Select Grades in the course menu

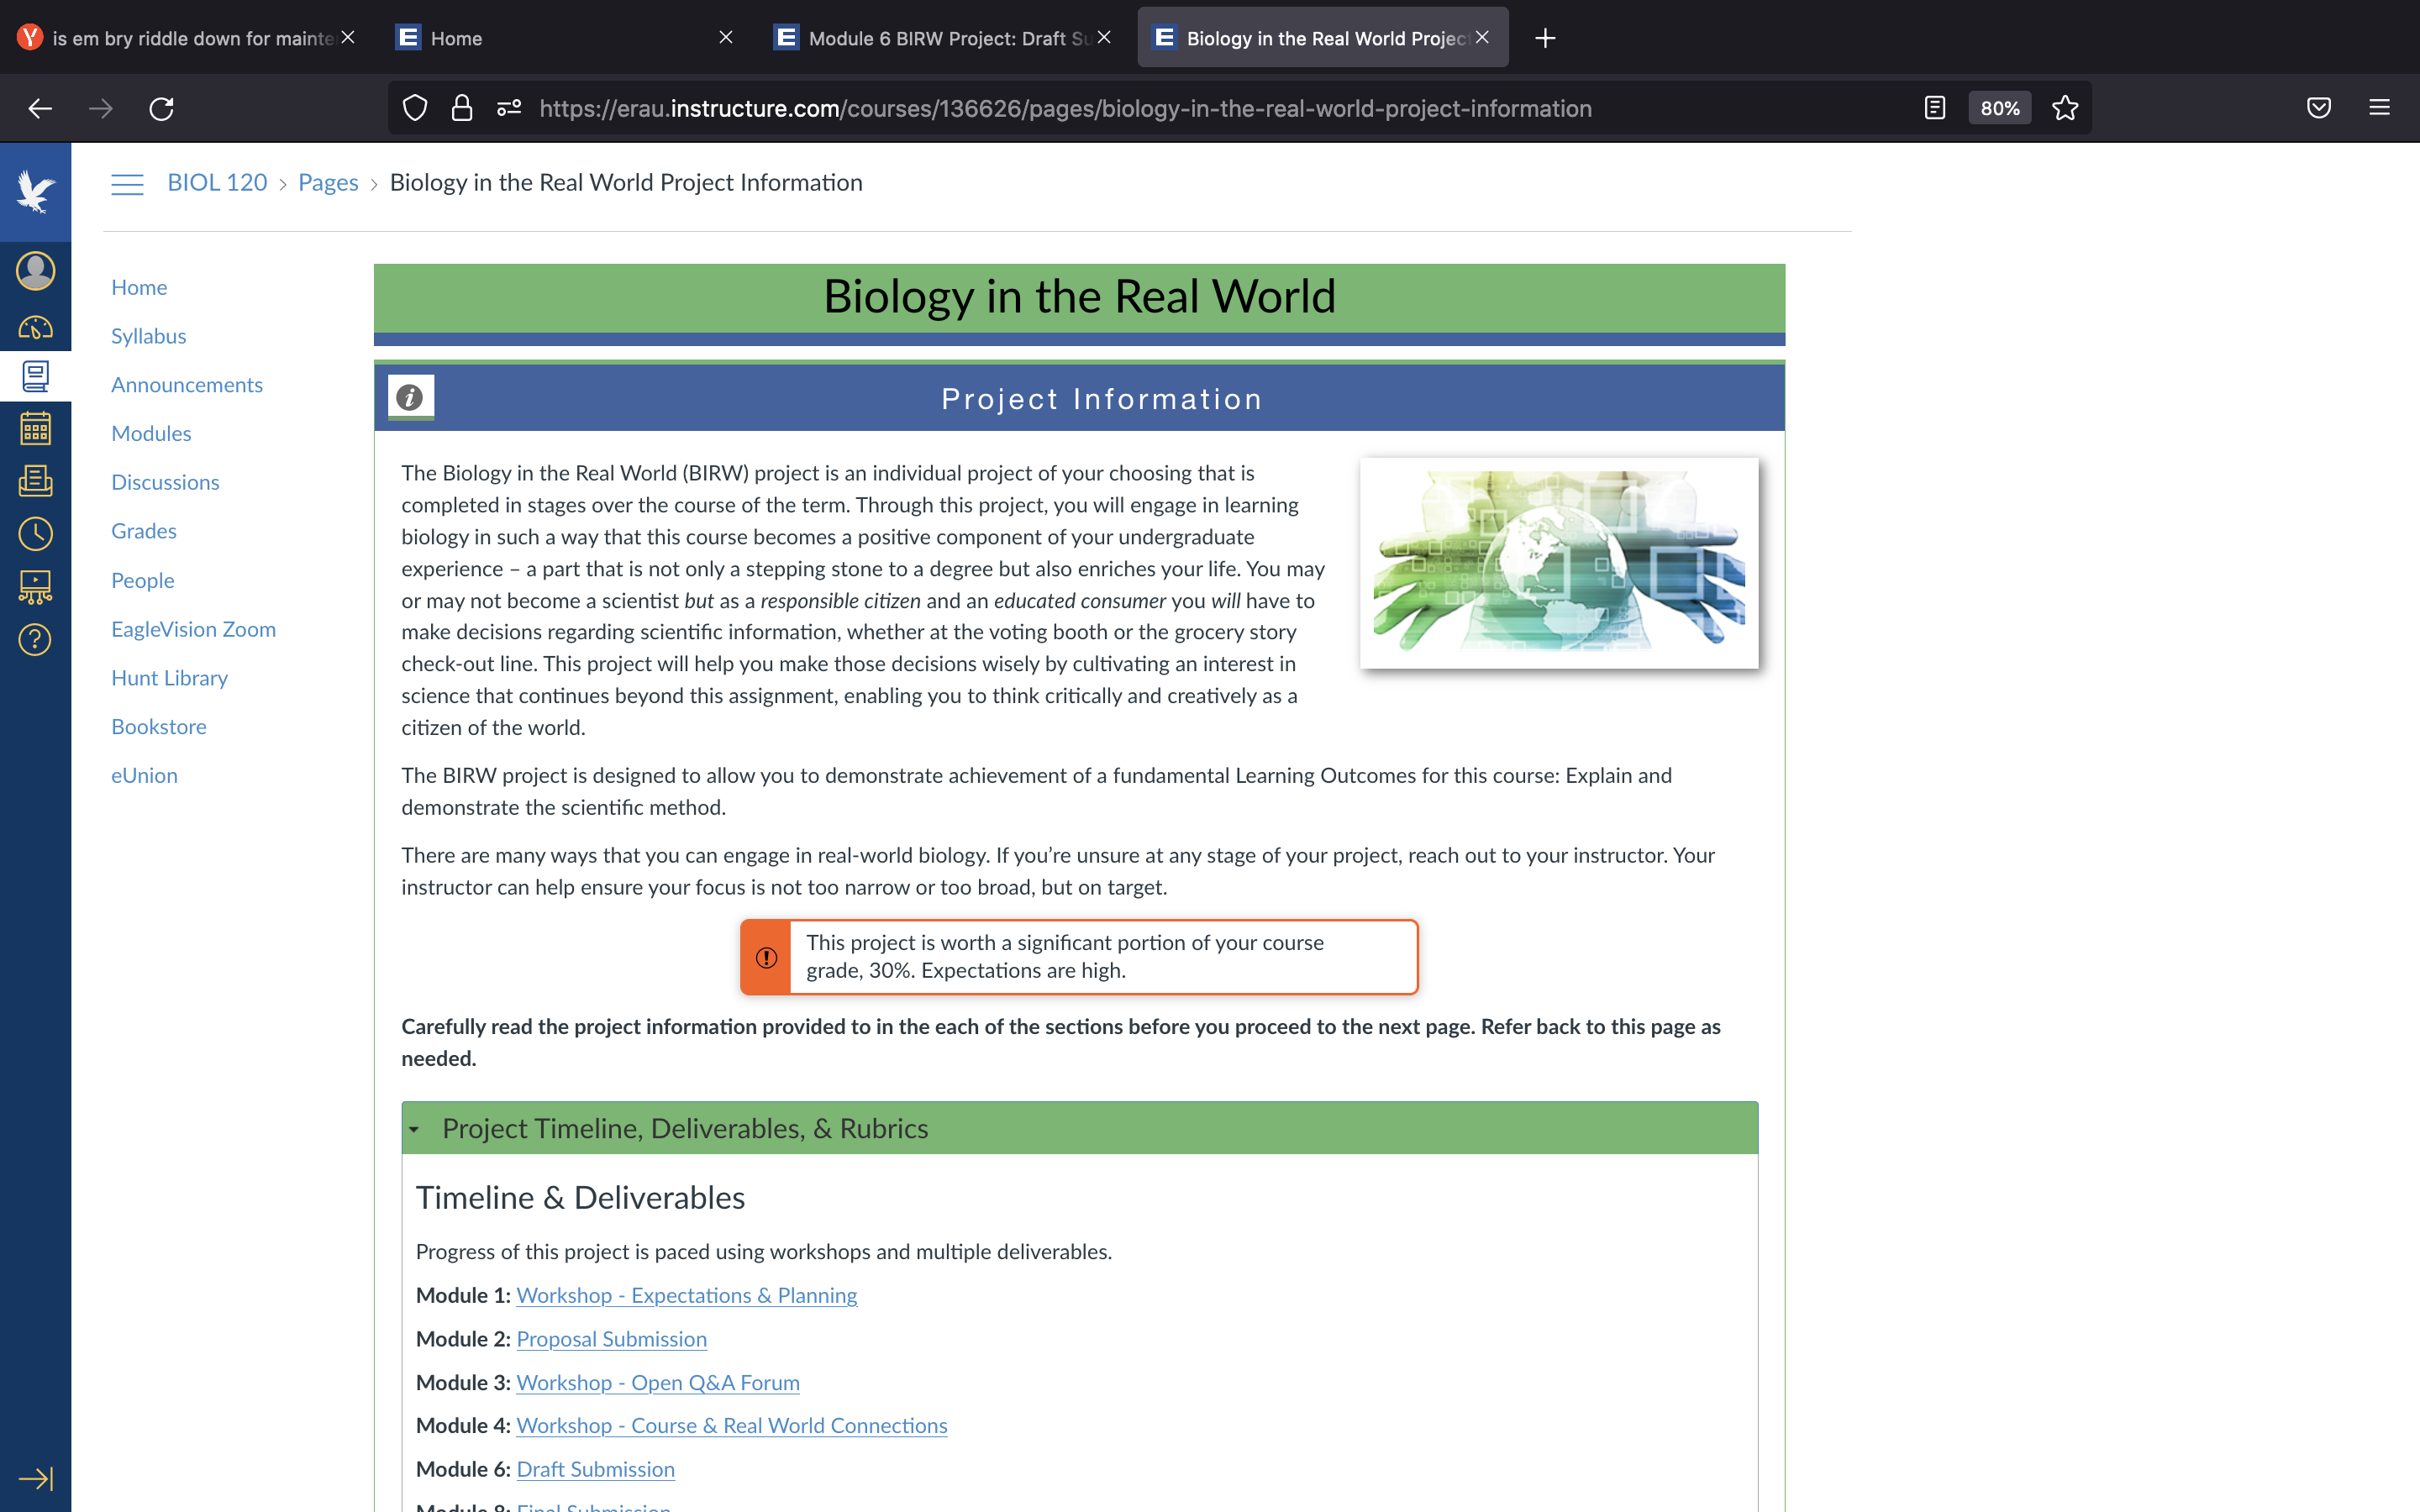pyautogui.click(x=144, y=531)
